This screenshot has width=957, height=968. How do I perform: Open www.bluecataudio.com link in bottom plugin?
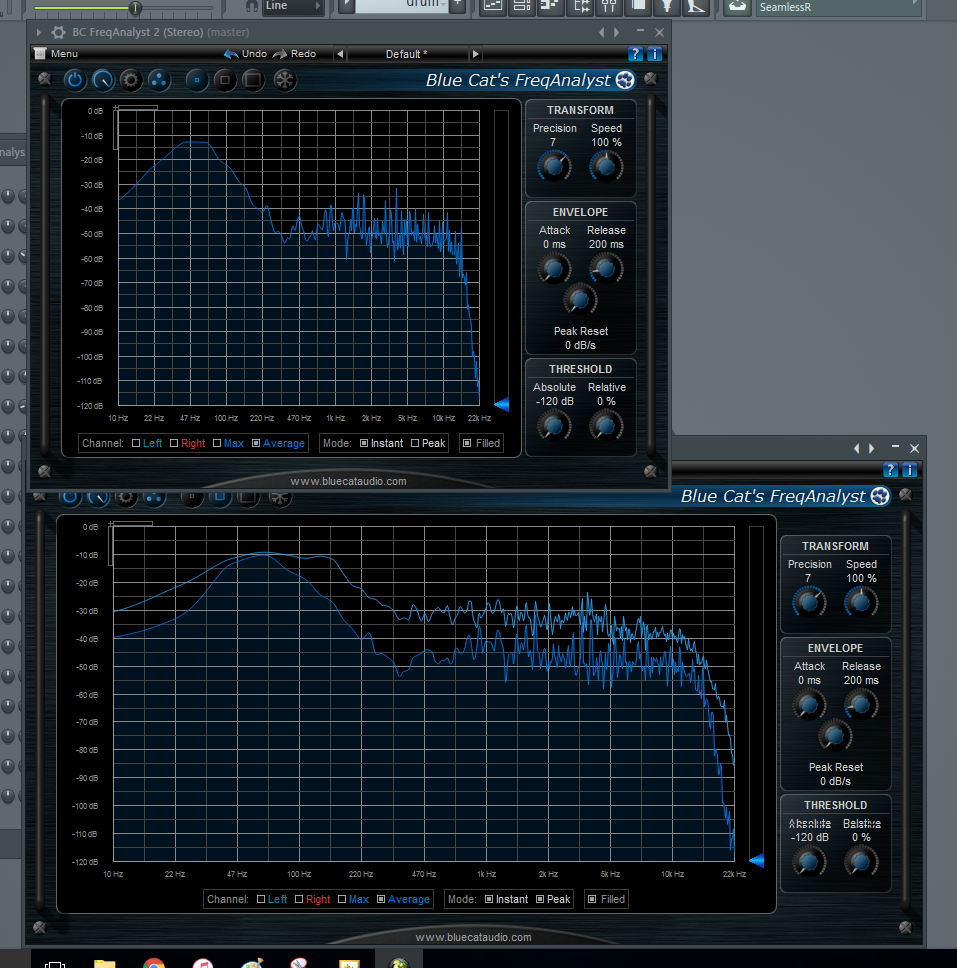click(x=473, y=937)
